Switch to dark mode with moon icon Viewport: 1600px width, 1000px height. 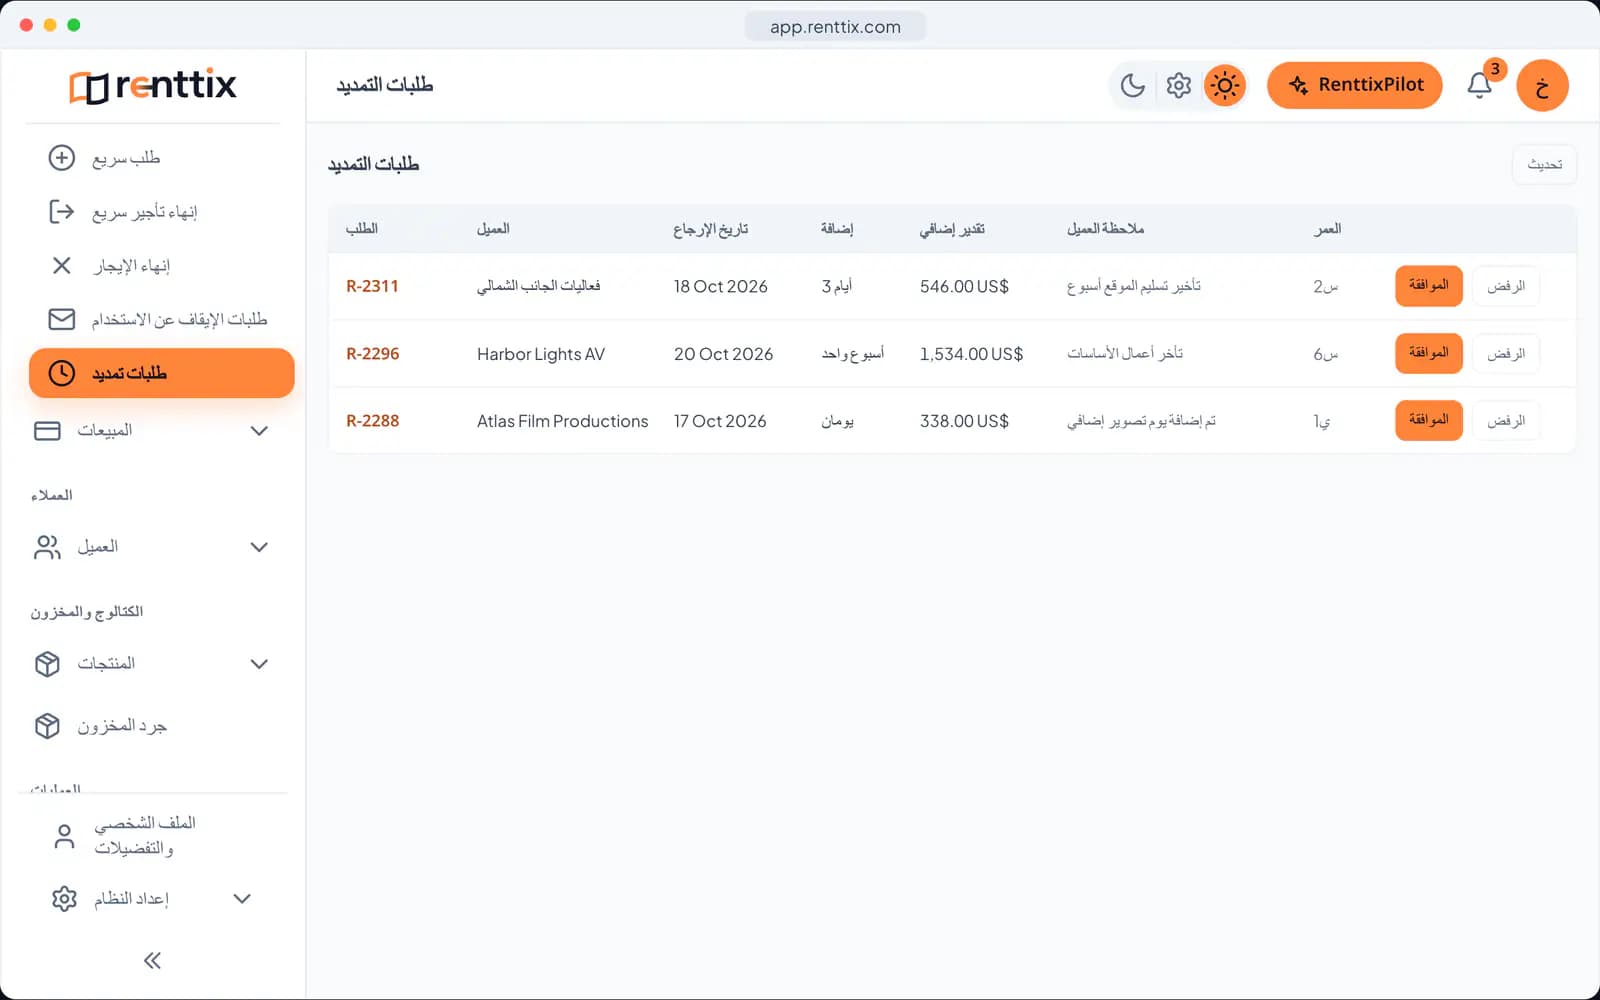click(x=1133, y=86)
